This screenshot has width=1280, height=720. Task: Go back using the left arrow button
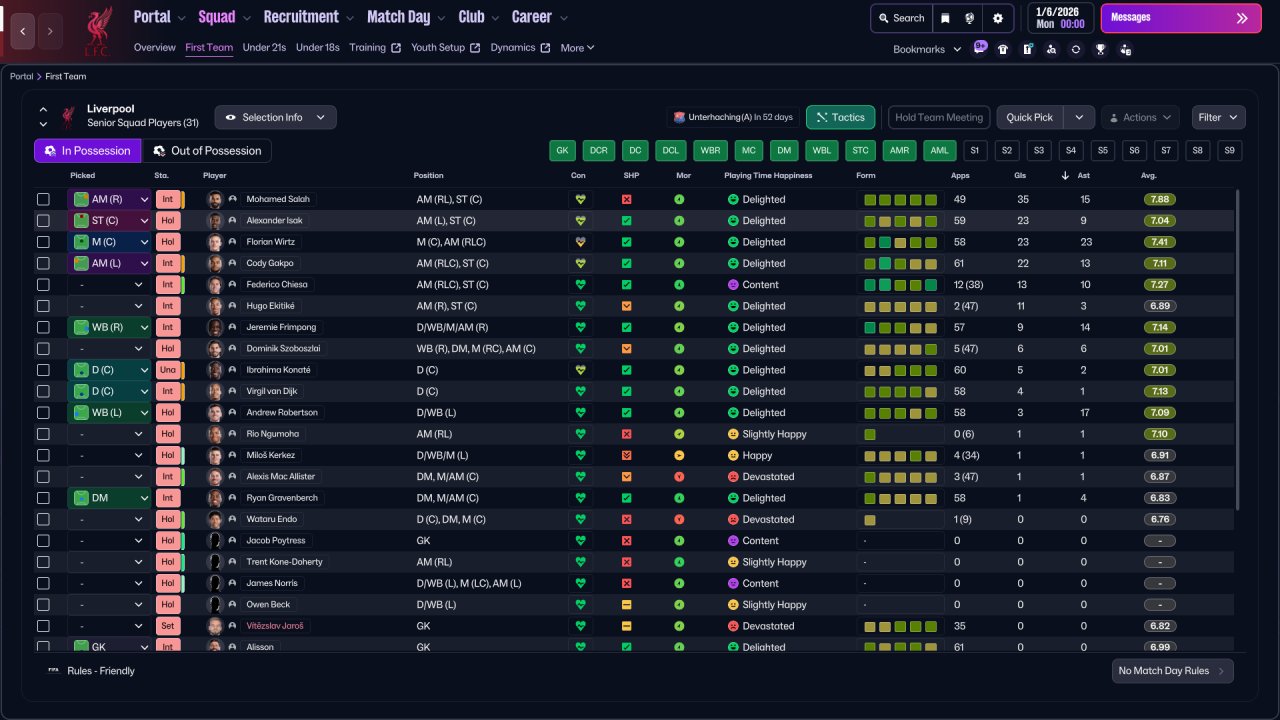23,31
